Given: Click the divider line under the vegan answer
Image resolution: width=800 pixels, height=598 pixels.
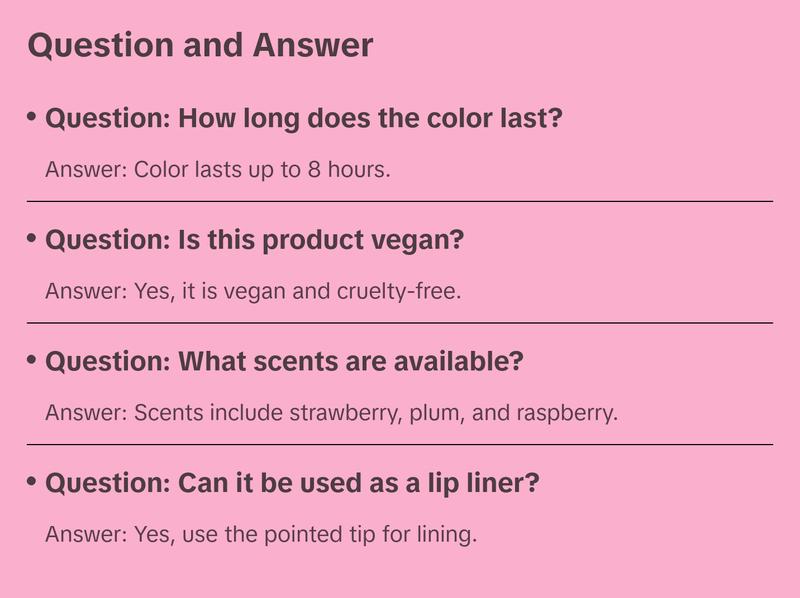Looking at the screenshot, I should tap(400, 323).
